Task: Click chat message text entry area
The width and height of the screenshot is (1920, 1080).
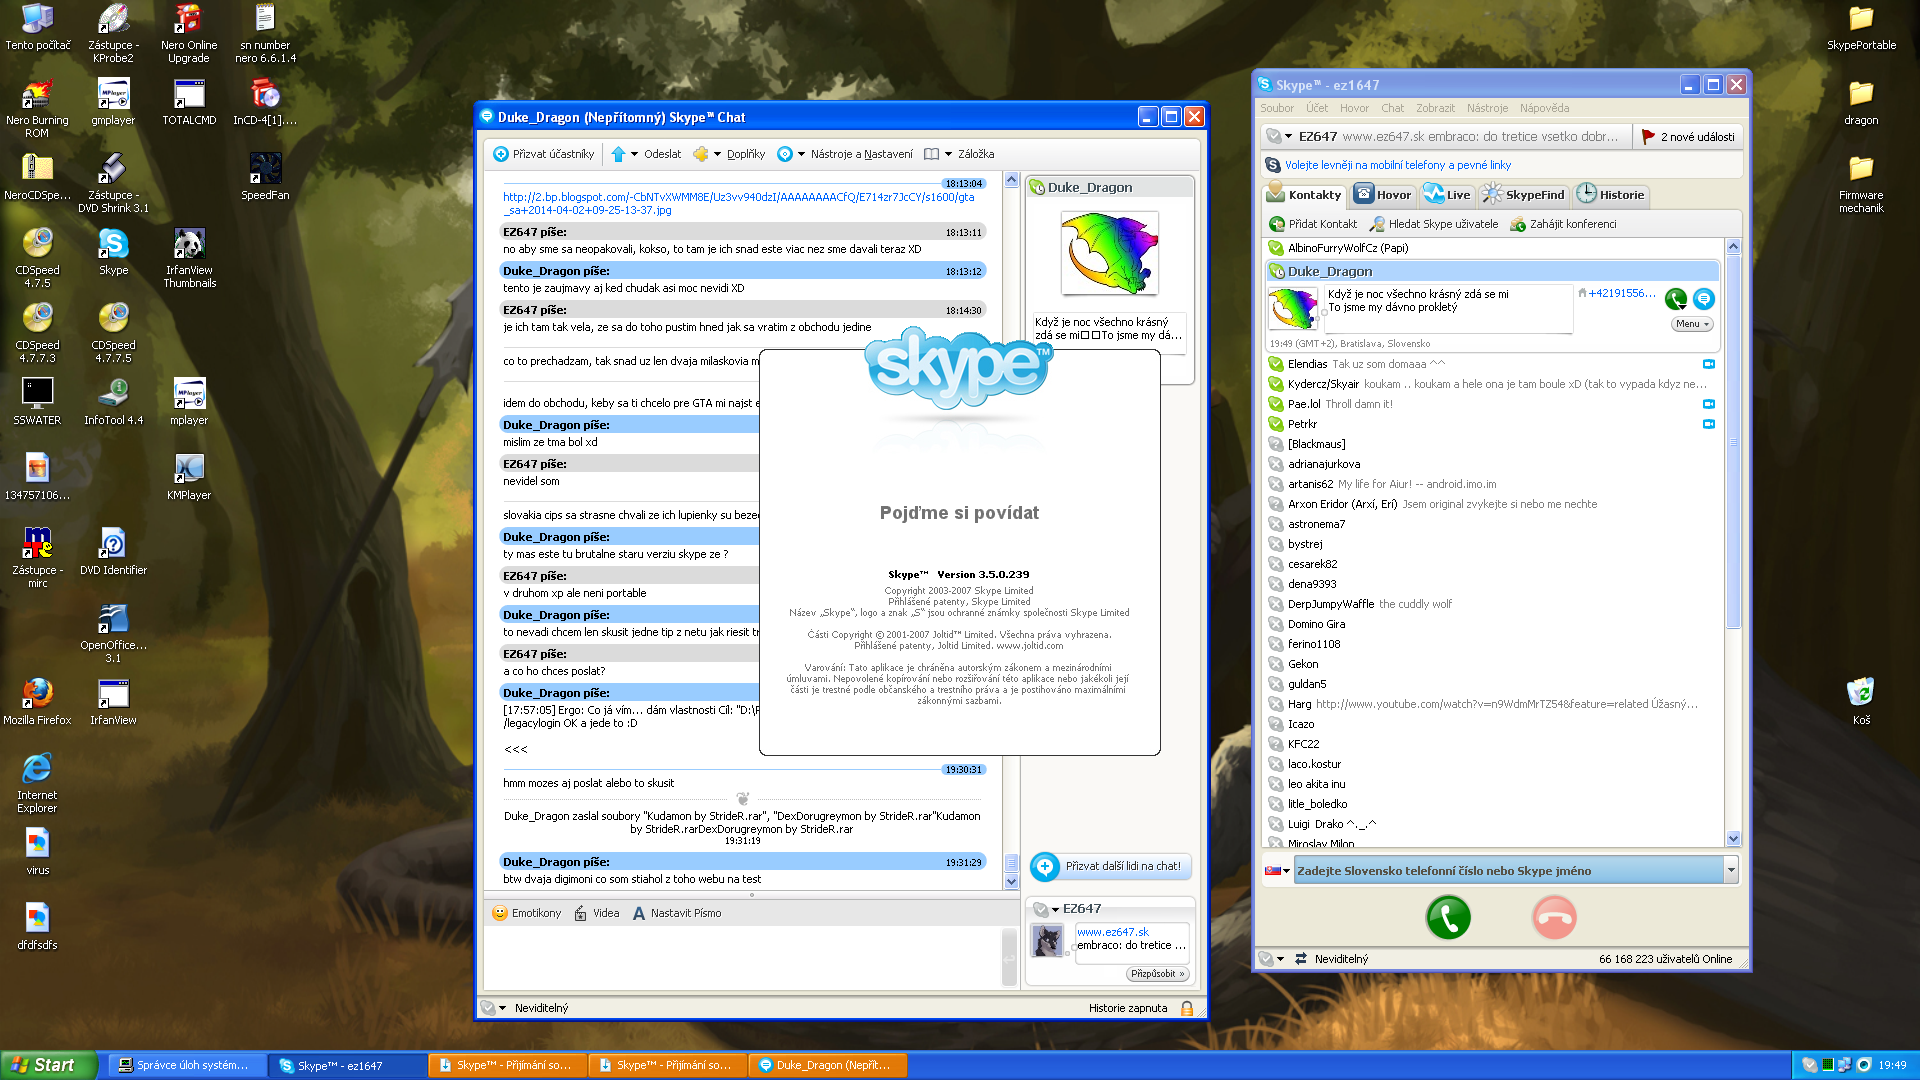Action: pos(742,957)
